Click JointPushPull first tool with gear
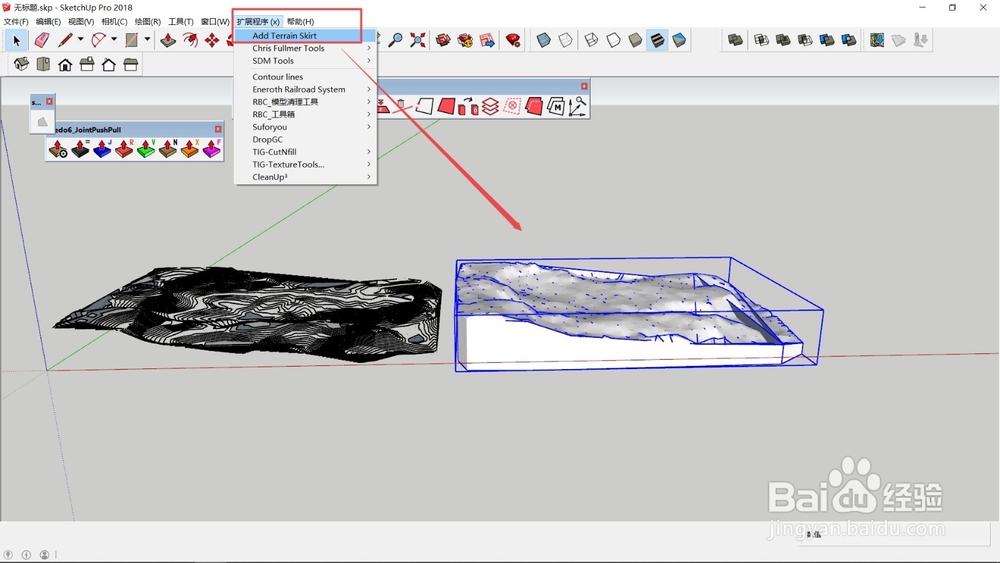This screenshot has height=563, width=1000. coord(58,149)
